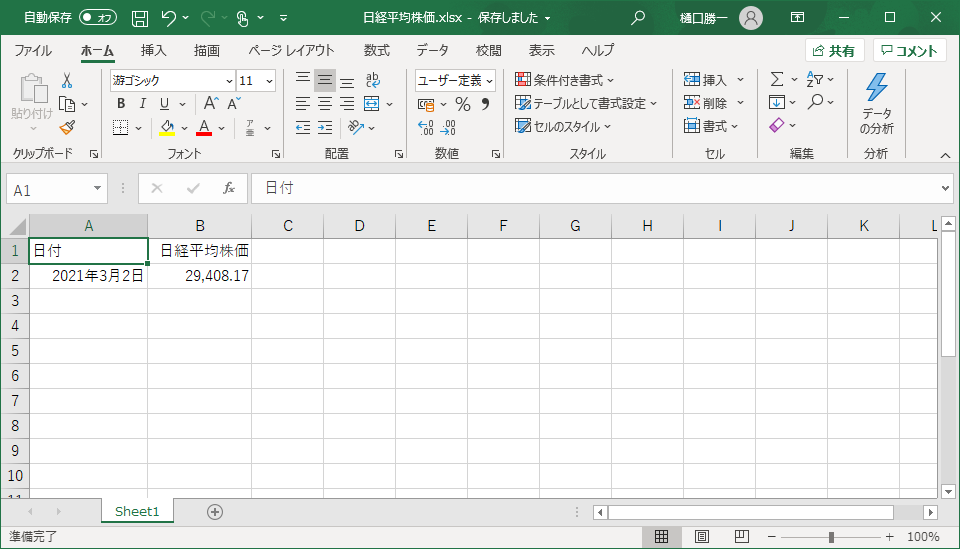The image size is (960, 549).
Task: Click the AutoSum sigma icon
Action: (777, 79)
